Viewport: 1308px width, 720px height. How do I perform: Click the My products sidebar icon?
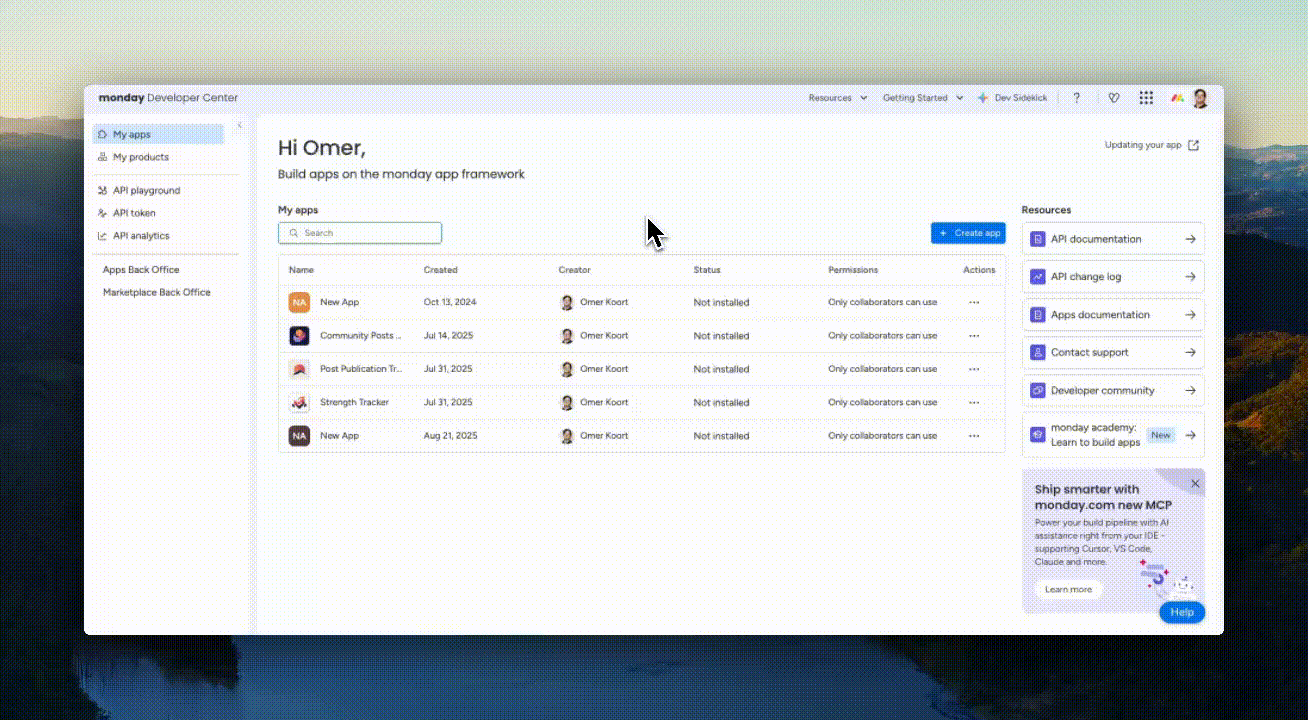click(103, 157)
